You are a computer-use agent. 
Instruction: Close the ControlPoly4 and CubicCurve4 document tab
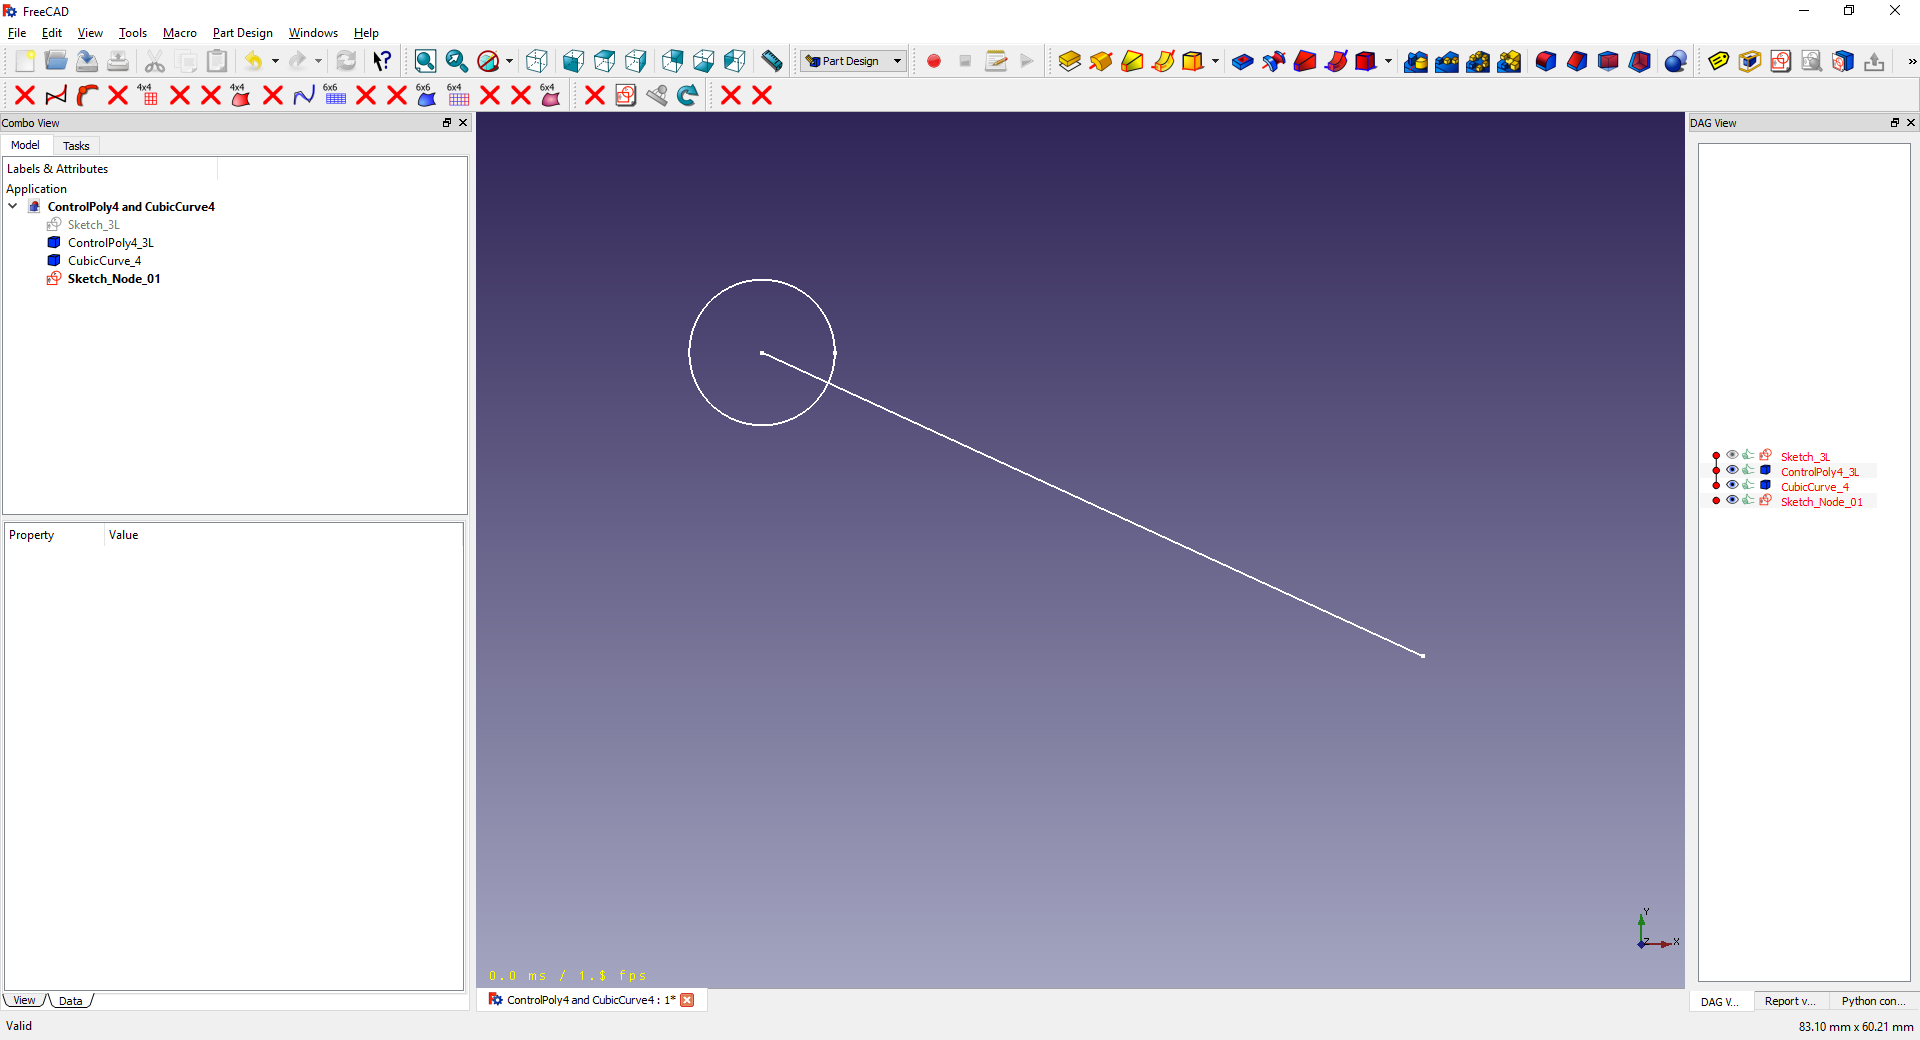687,1000
